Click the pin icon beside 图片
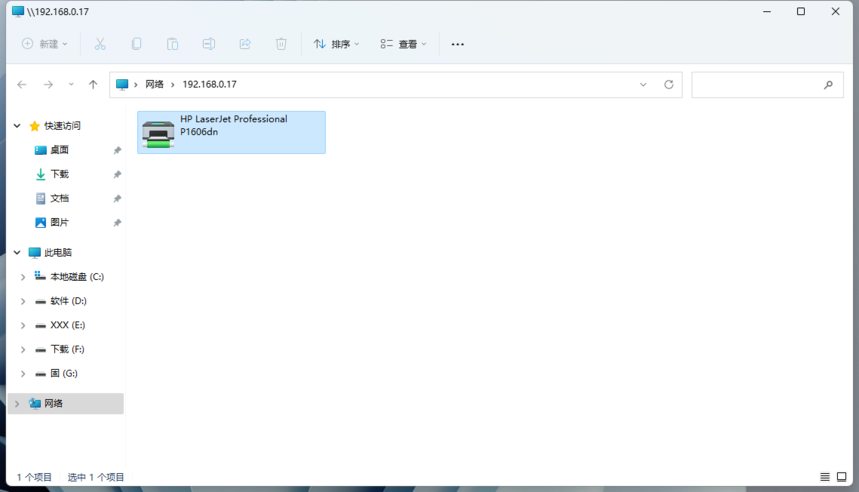 pos(117,222)
